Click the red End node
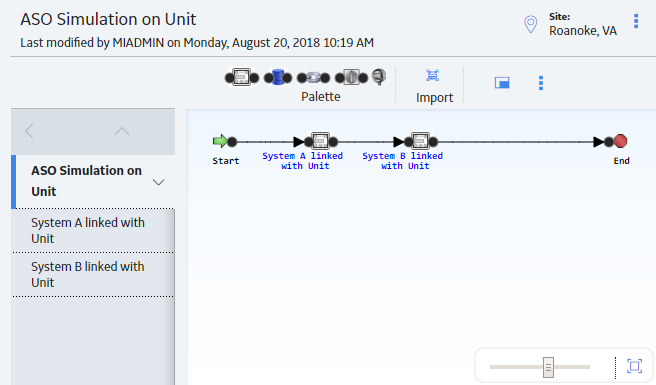Viewport: 656px width, 385px height. tap(620, 141)
